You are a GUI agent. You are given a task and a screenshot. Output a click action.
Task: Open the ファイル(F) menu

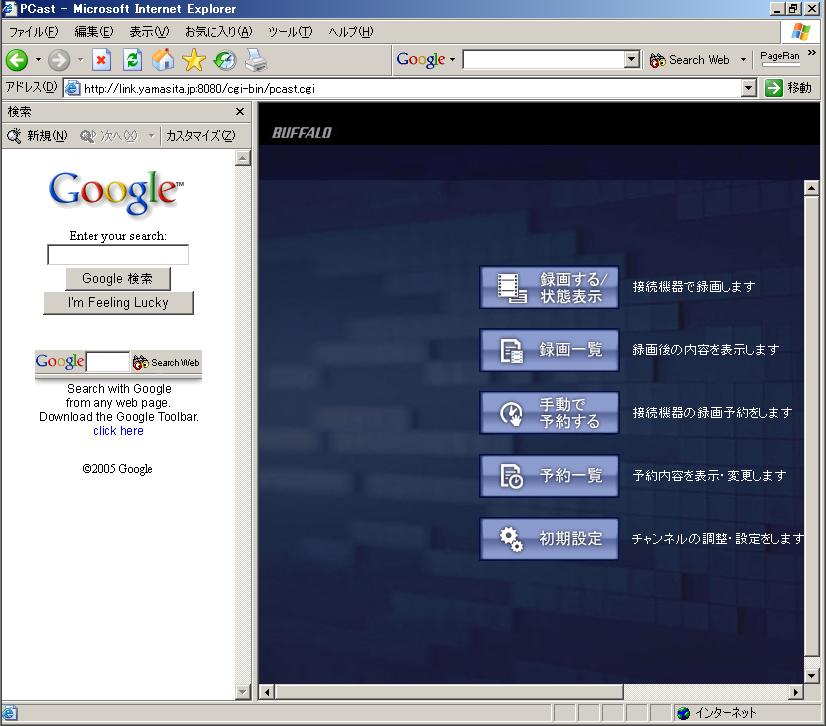[x=34, y=32]
